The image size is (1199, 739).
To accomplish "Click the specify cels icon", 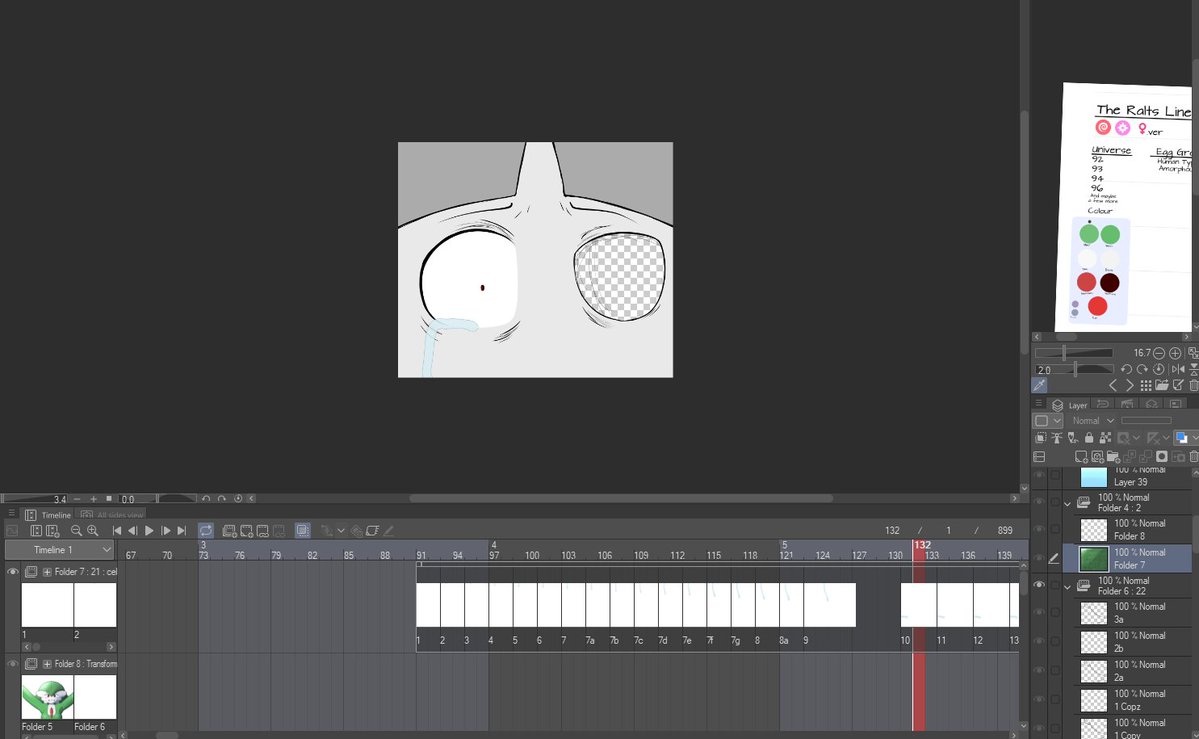I will click(262, 530).
